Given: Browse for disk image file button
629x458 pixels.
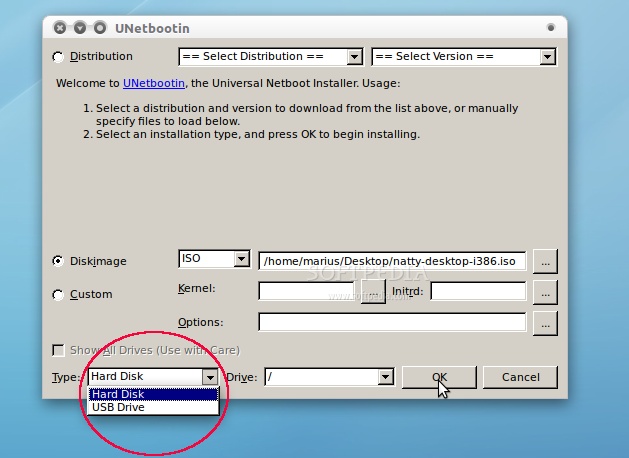Looking at the screenshot, I should click(x=545, y=261).
